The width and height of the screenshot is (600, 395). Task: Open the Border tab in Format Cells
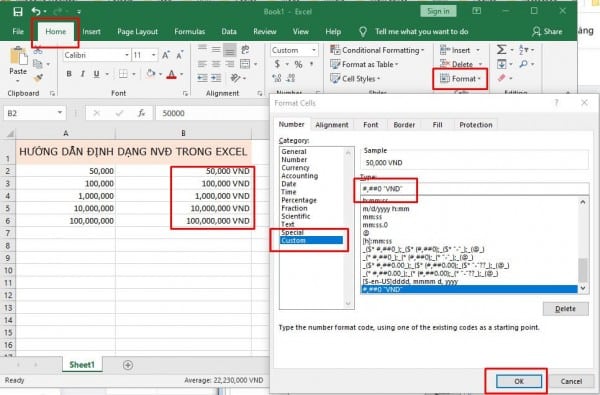pos(404,125)
